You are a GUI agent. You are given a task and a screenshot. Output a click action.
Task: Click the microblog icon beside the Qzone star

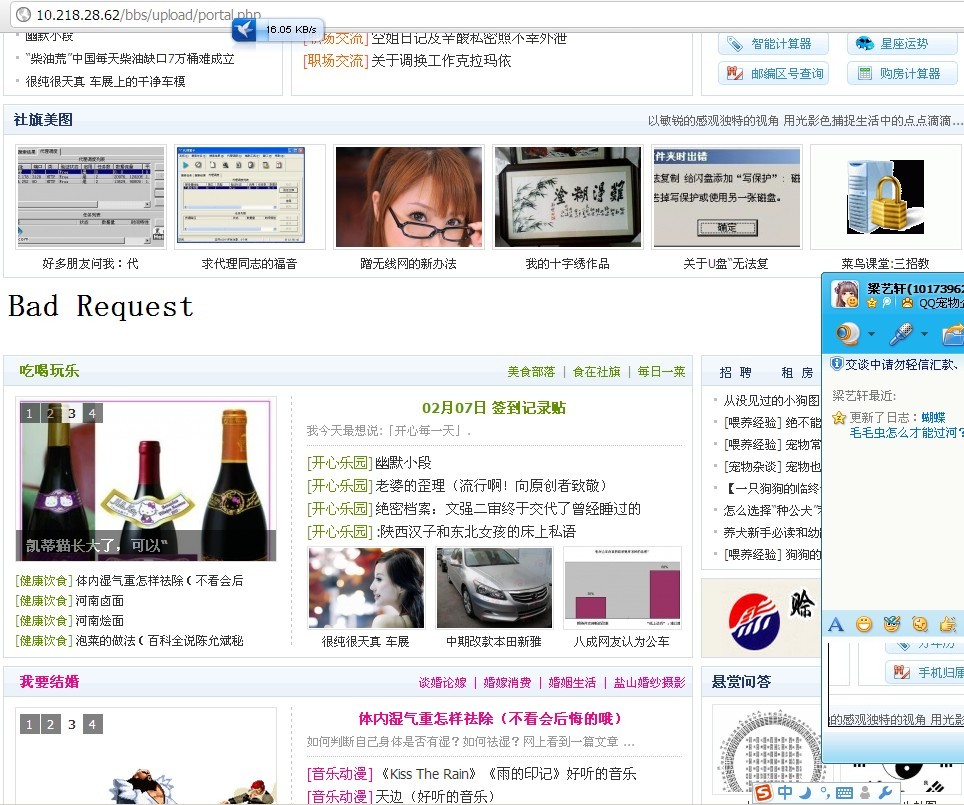(887, 303)
